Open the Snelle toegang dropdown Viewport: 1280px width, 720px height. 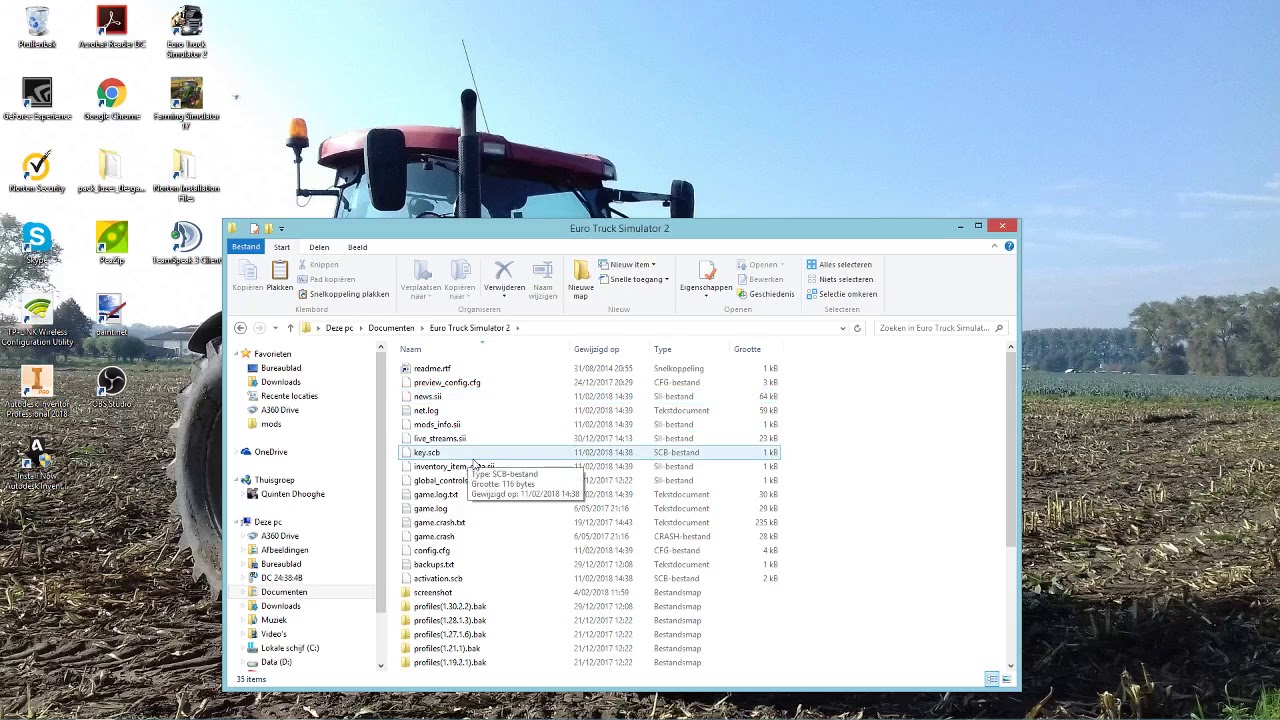click(634, 279)
